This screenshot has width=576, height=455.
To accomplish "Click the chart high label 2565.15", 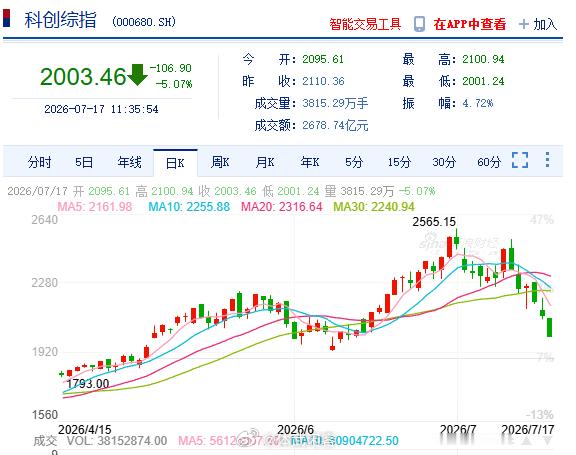I will pyautogui.click(x=434, y=222).
